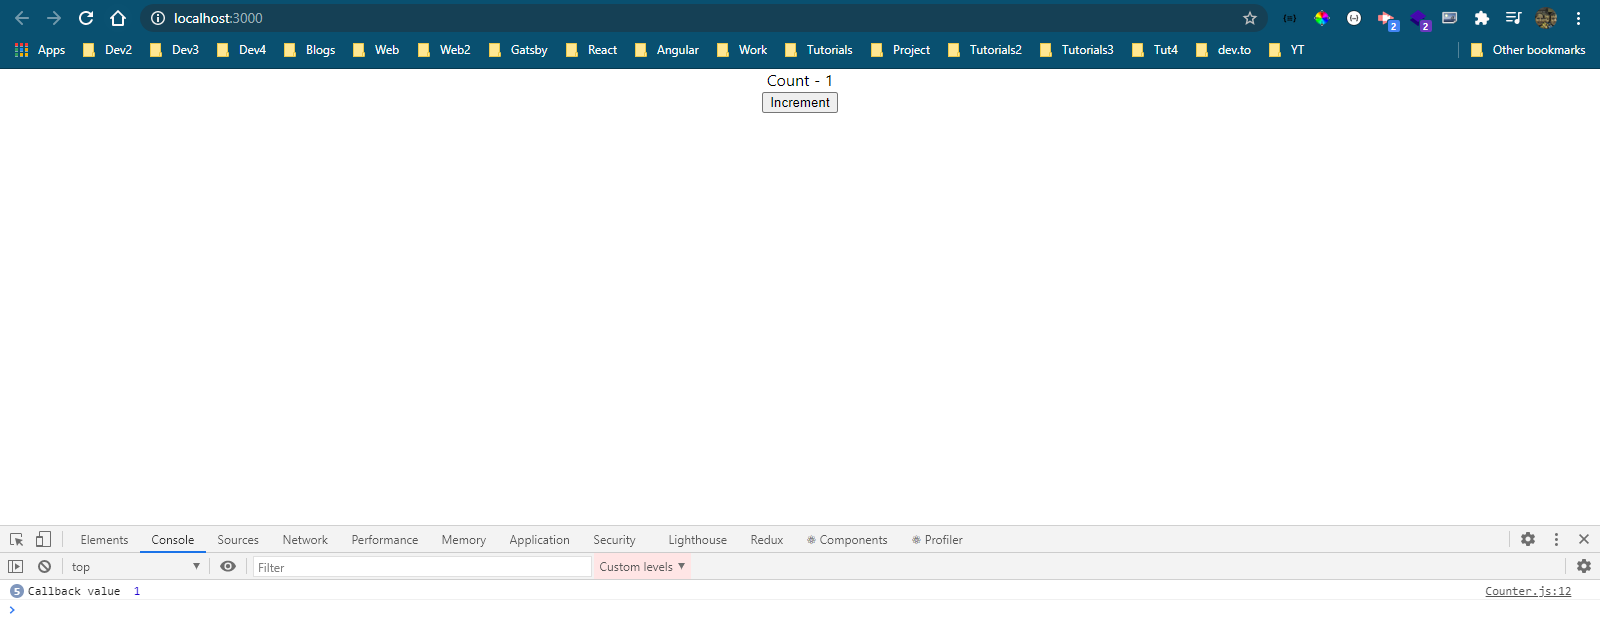Open the React Profiler tab
Image resolution: width=1600 pixels, height=629 pixels.
click(937, 540)
